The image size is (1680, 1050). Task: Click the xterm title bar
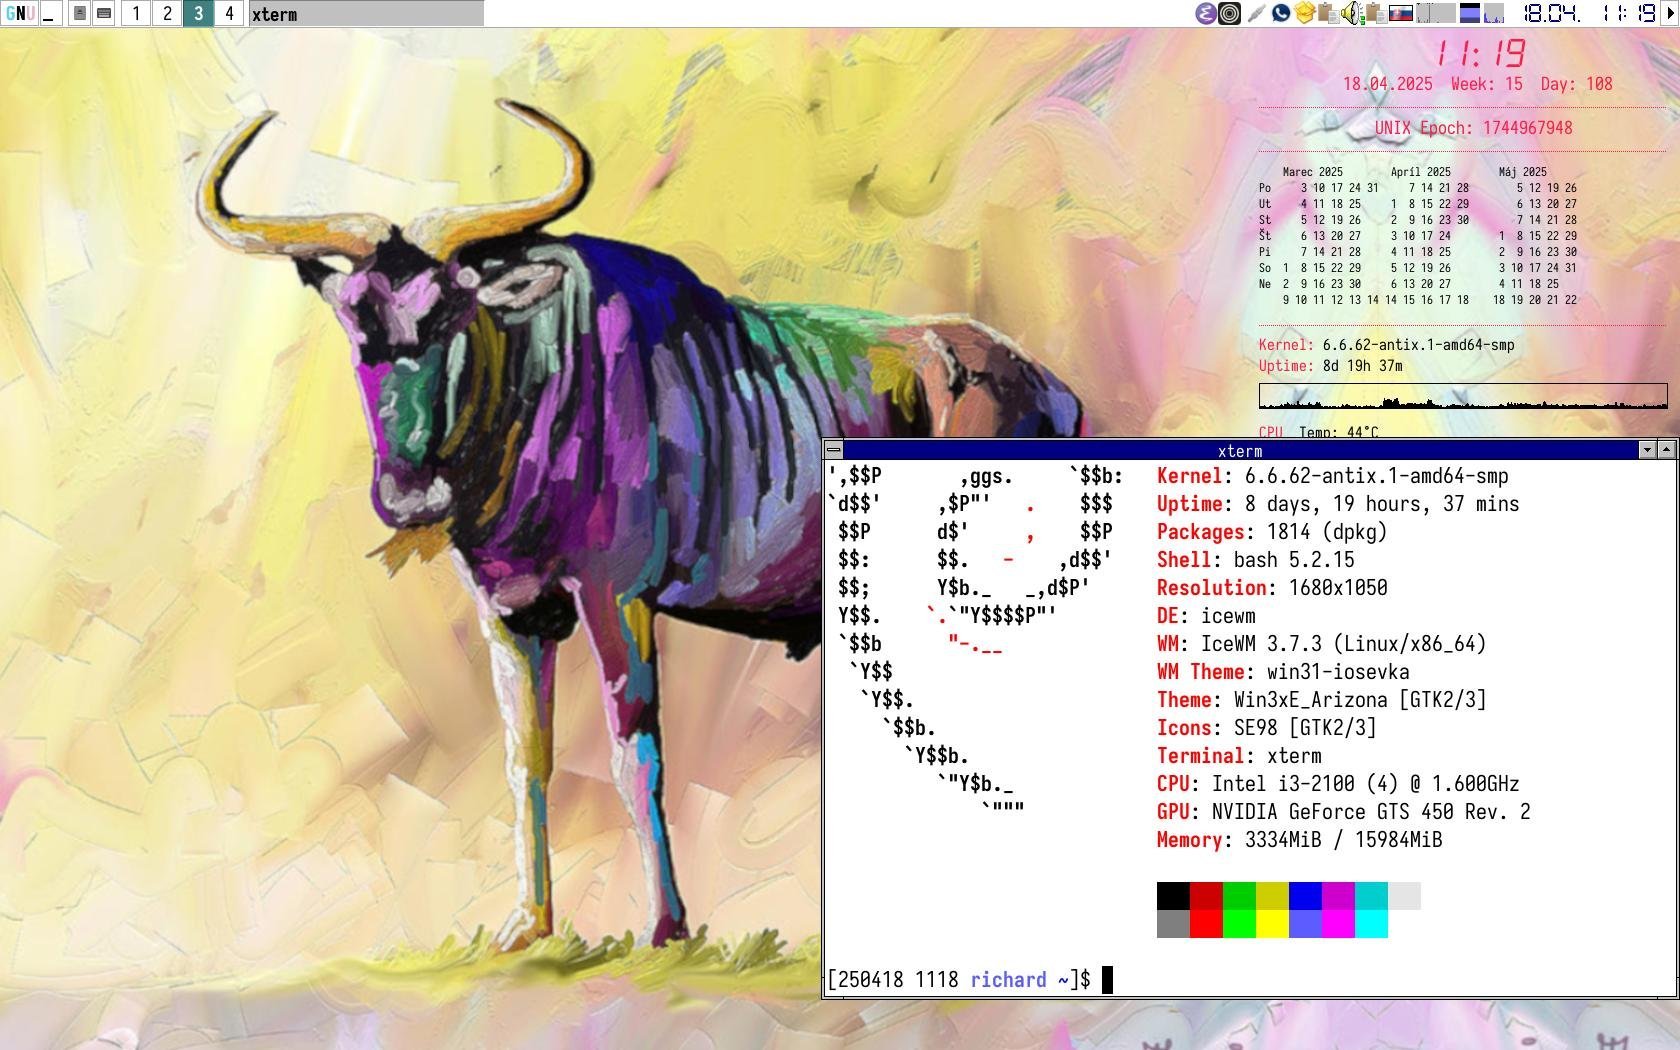pos(1240,450)
